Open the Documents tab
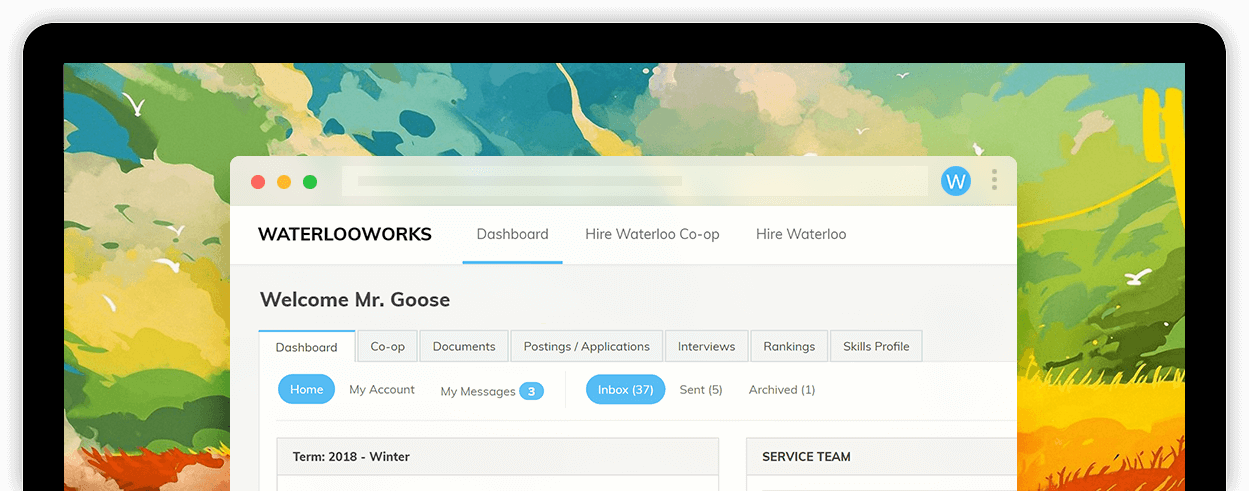This screenshot has height=491, width=1249. click(x=464, y=346)
